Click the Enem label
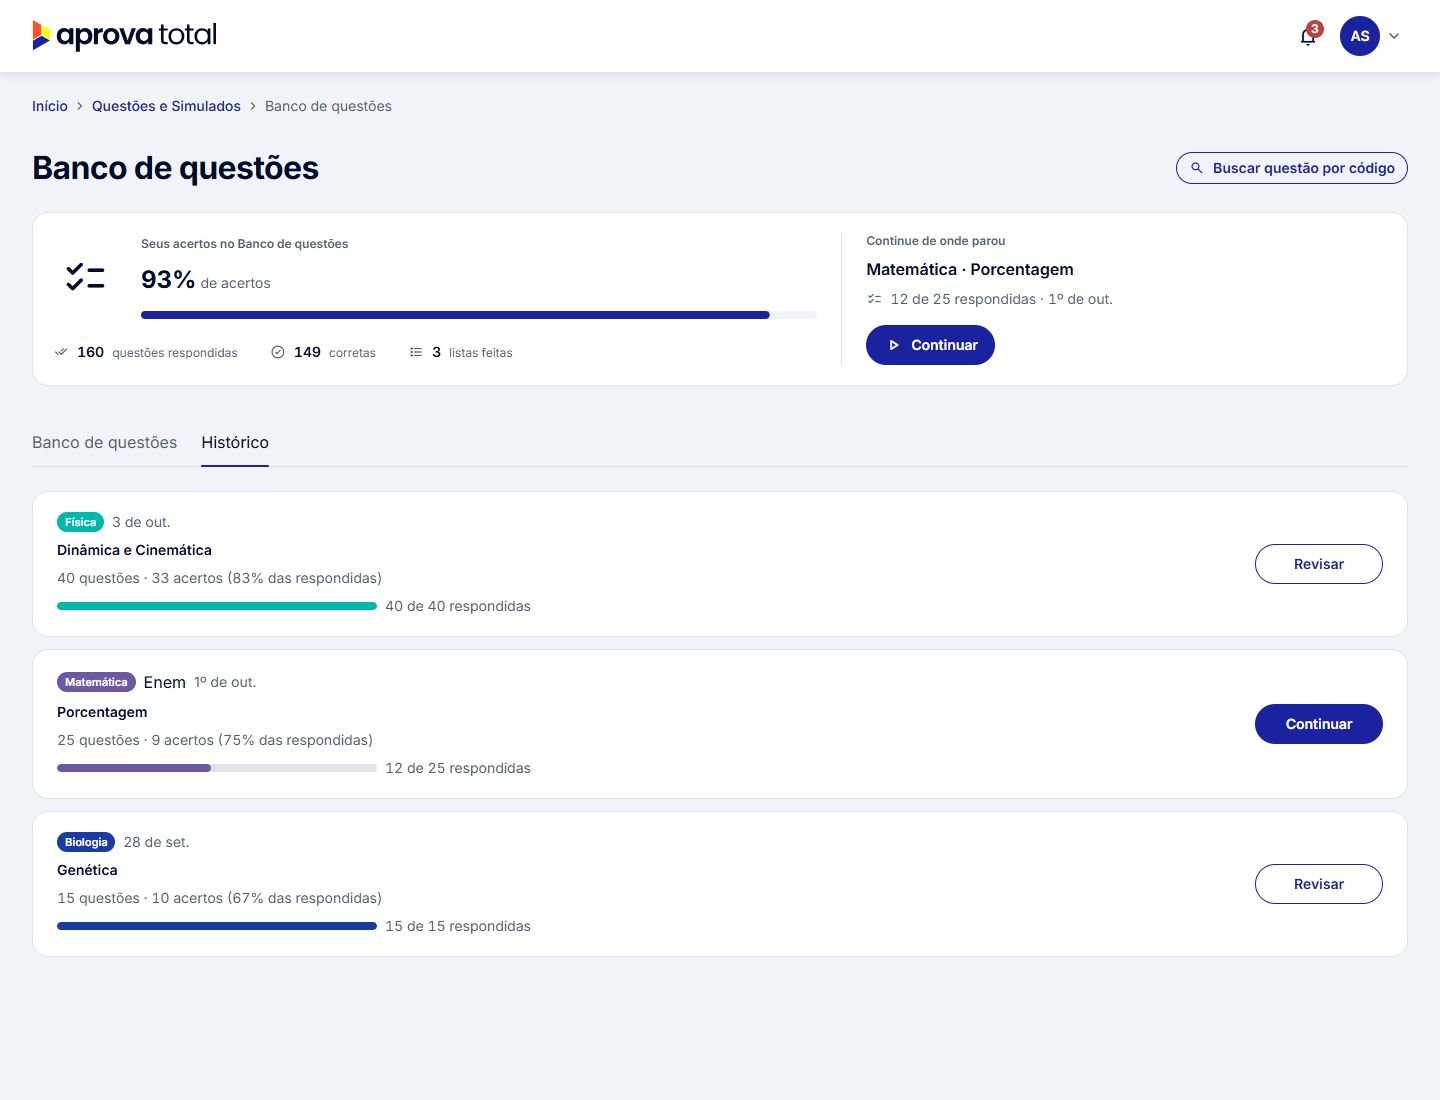1440x1100 pixels. (165, 682)
